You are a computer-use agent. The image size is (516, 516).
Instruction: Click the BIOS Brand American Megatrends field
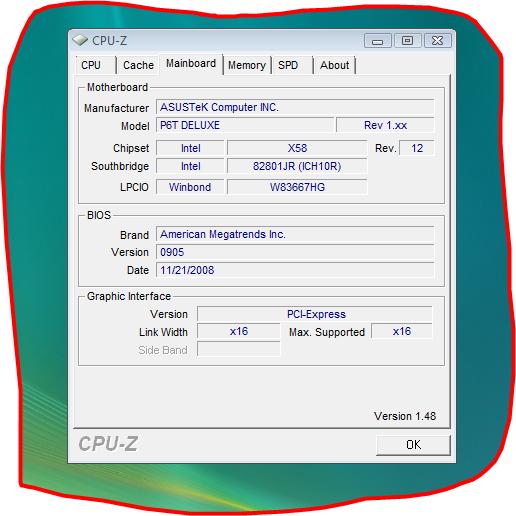pyautogui.click(x=295, y=234)
